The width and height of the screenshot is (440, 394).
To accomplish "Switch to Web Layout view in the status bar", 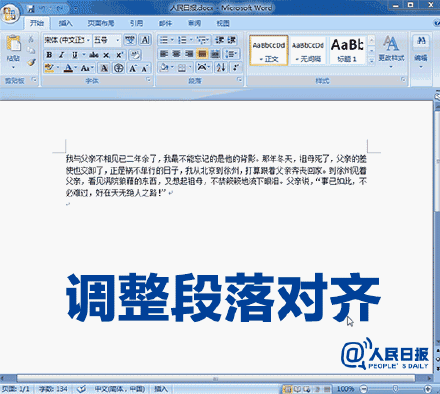I will pos(307,389).
